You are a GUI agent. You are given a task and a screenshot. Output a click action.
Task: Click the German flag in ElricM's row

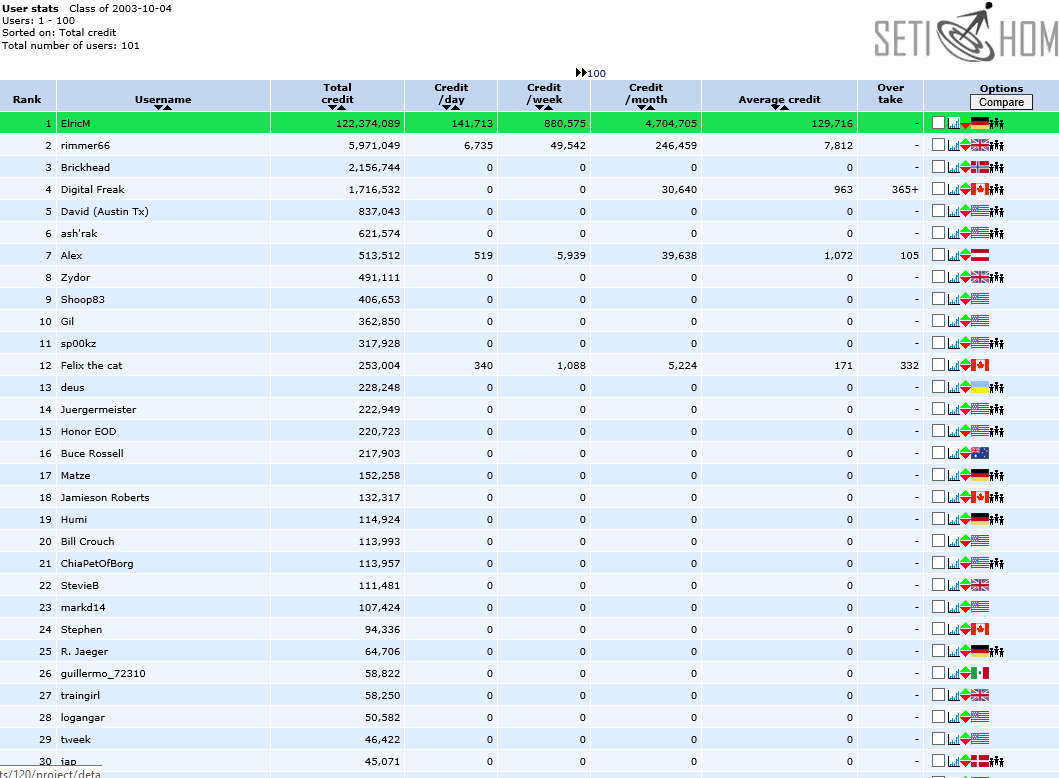979,123
